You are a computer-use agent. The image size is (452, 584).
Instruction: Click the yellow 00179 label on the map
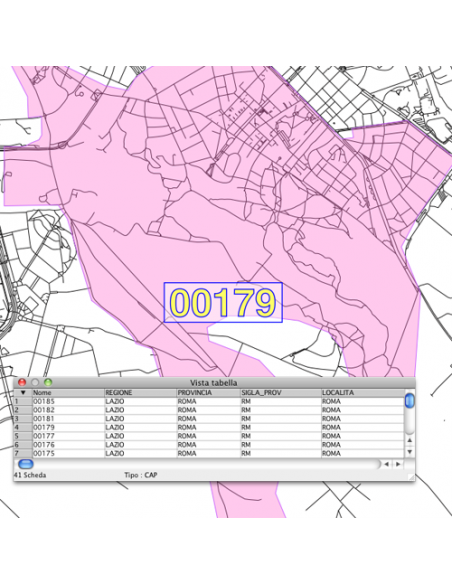[x=223, y=302]
